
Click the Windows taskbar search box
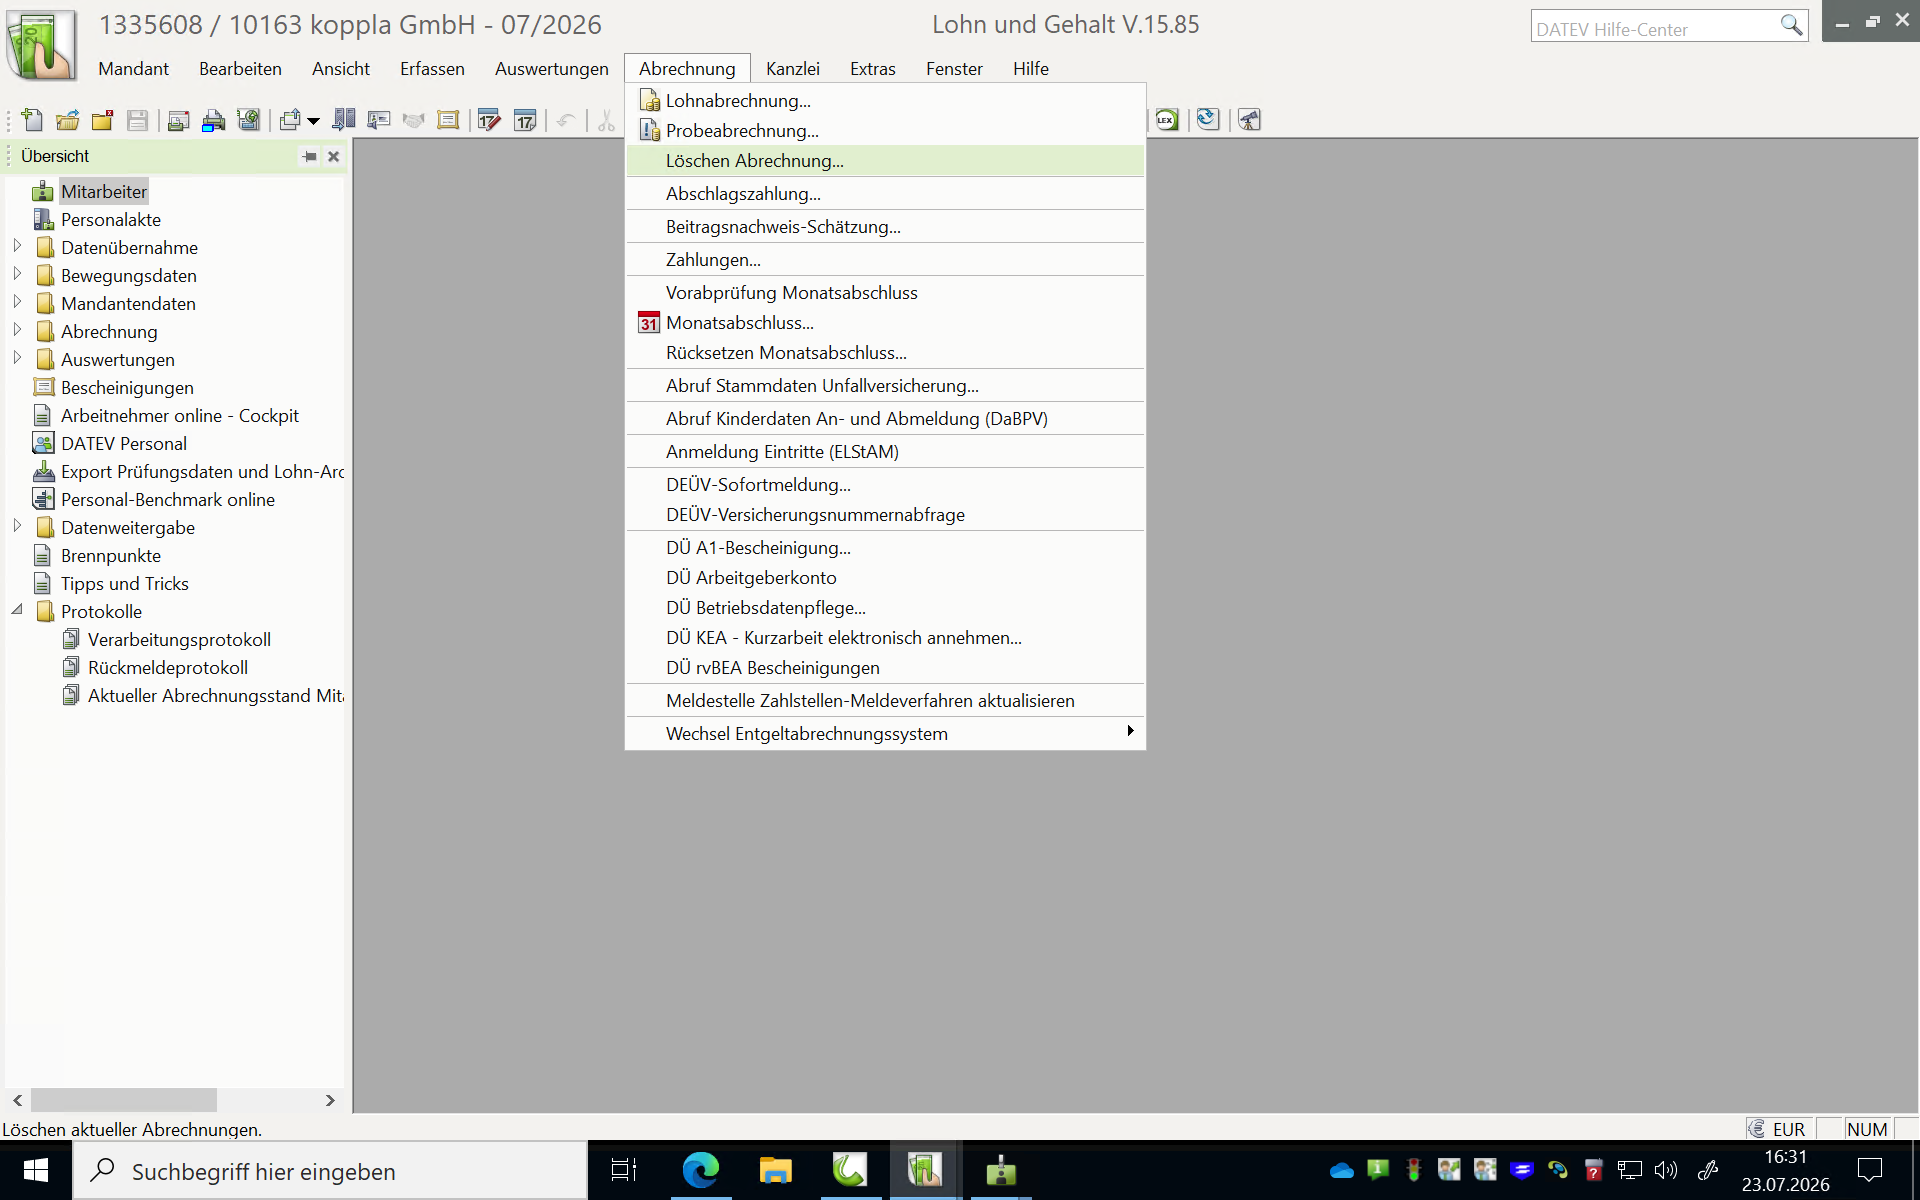330,1171
